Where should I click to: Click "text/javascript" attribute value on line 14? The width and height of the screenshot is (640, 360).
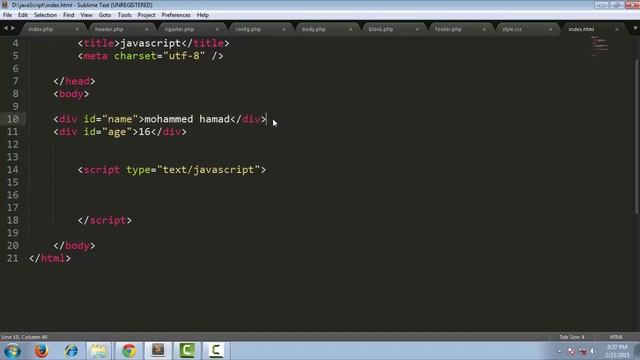pyautogui.click(x=208, y=170)
